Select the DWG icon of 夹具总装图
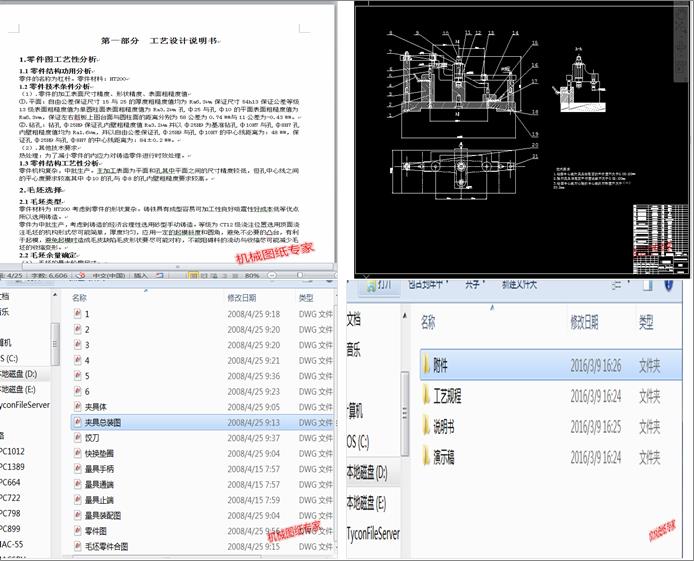The image size is (694, 561). tap(77, 422)
